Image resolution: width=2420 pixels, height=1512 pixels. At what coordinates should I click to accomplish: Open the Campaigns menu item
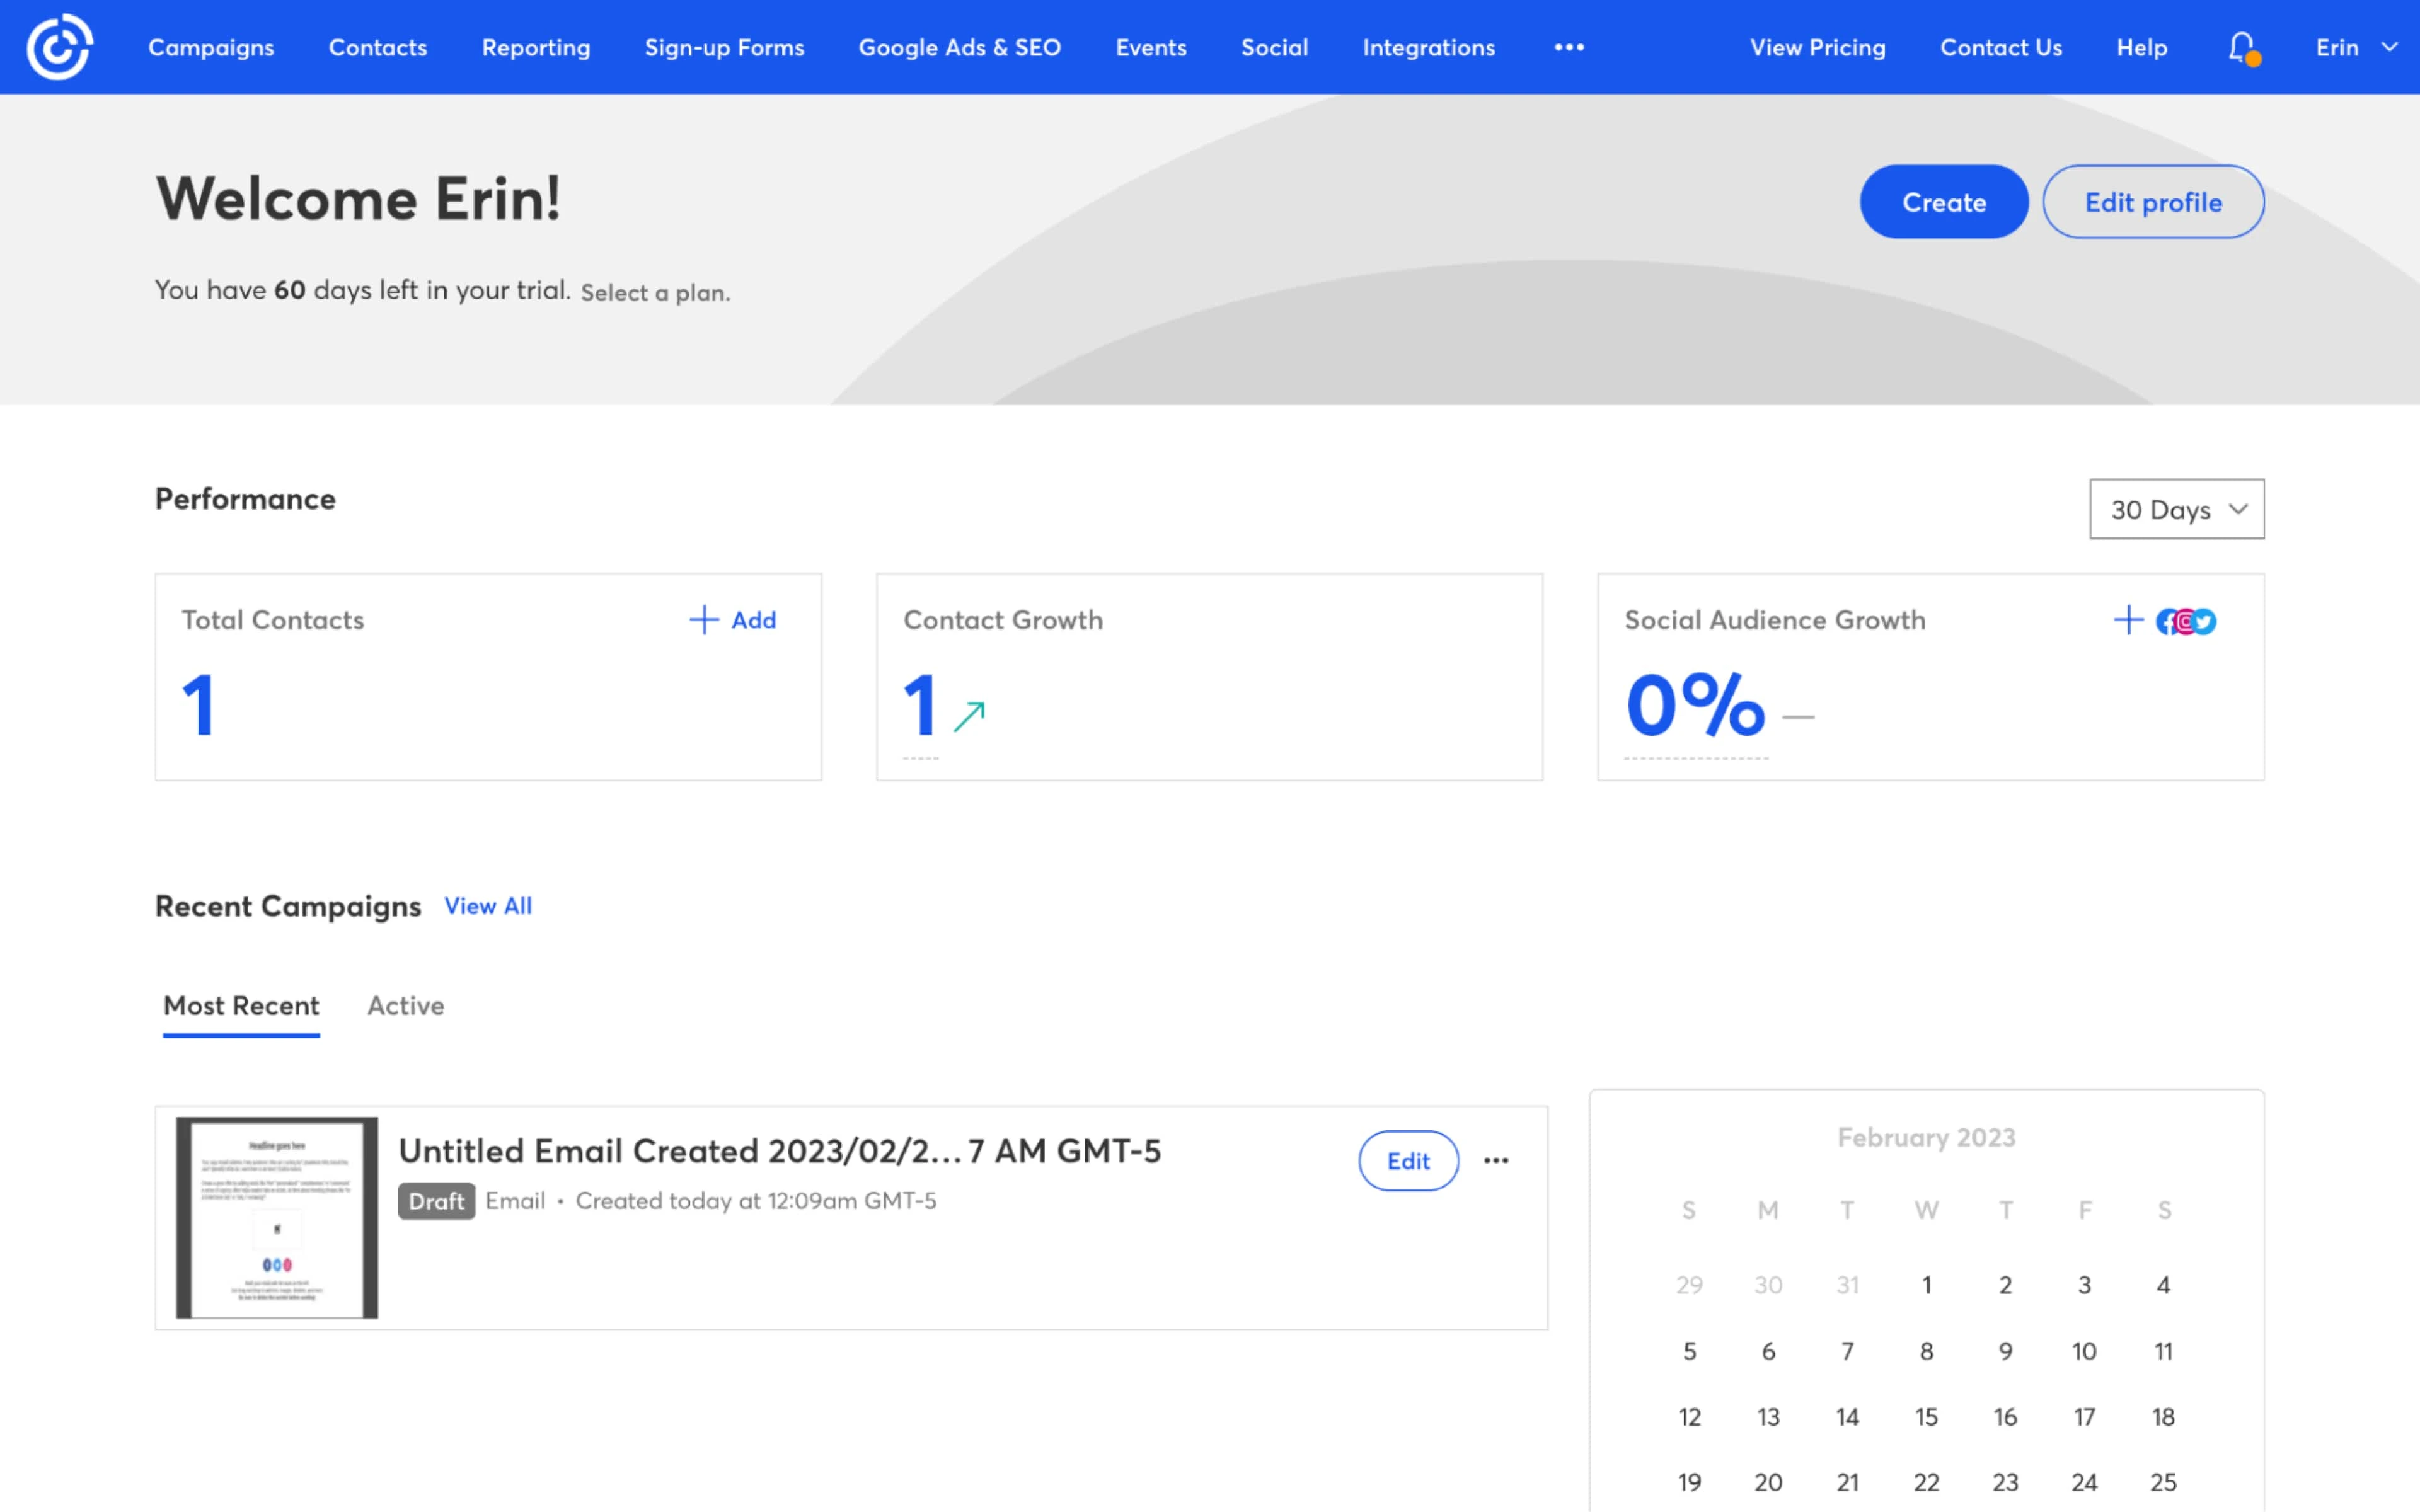211,47
